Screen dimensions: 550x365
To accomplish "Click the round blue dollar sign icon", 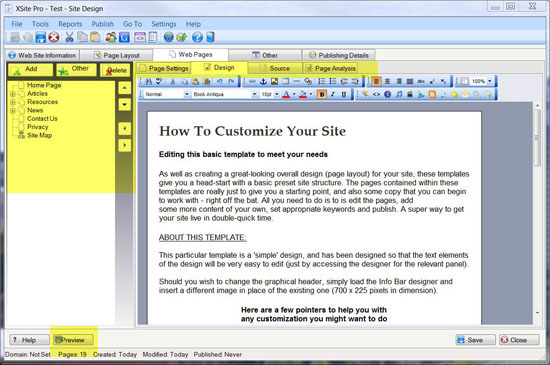I will 388,94.
